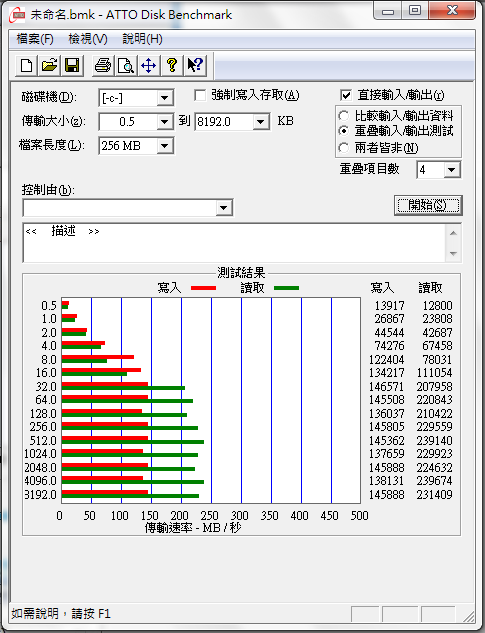This screenshot has width=485, height=633.
Task: Open the 重疊項目數 queue depth dropdown
Action: click(x=451, y=170)
